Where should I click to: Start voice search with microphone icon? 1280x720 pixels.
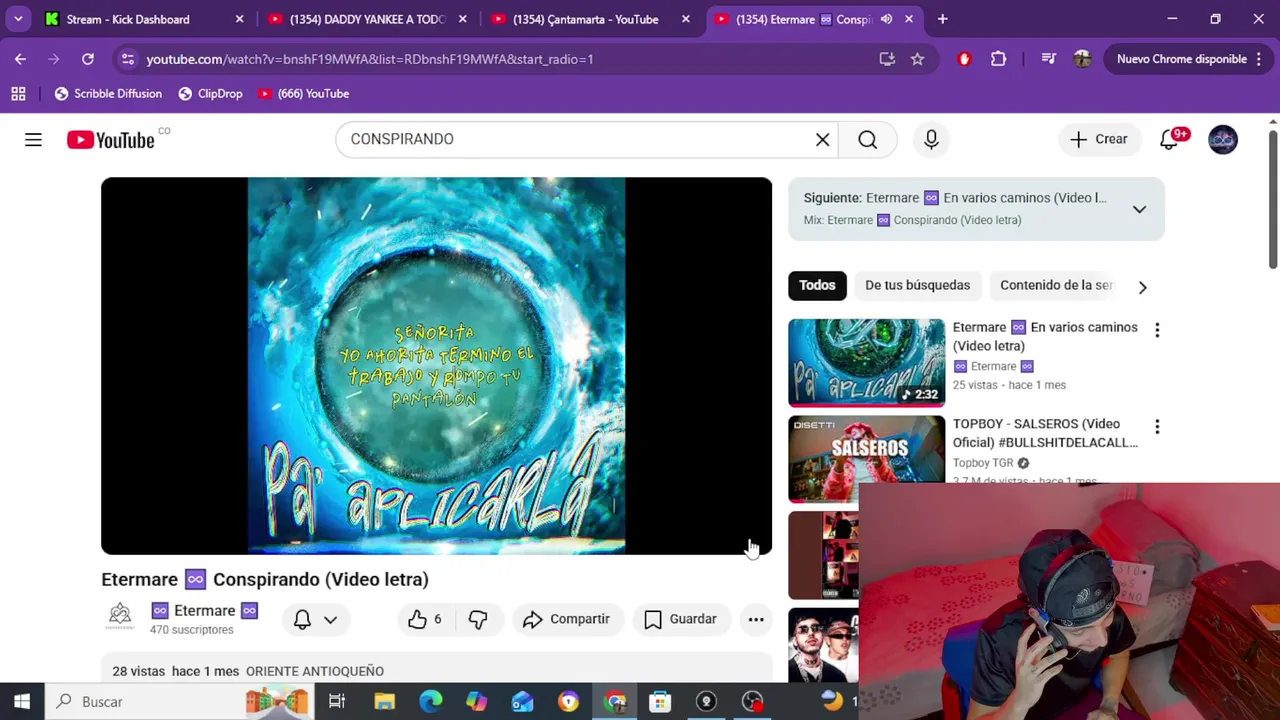pyautogui.click(x=931, y=140)
